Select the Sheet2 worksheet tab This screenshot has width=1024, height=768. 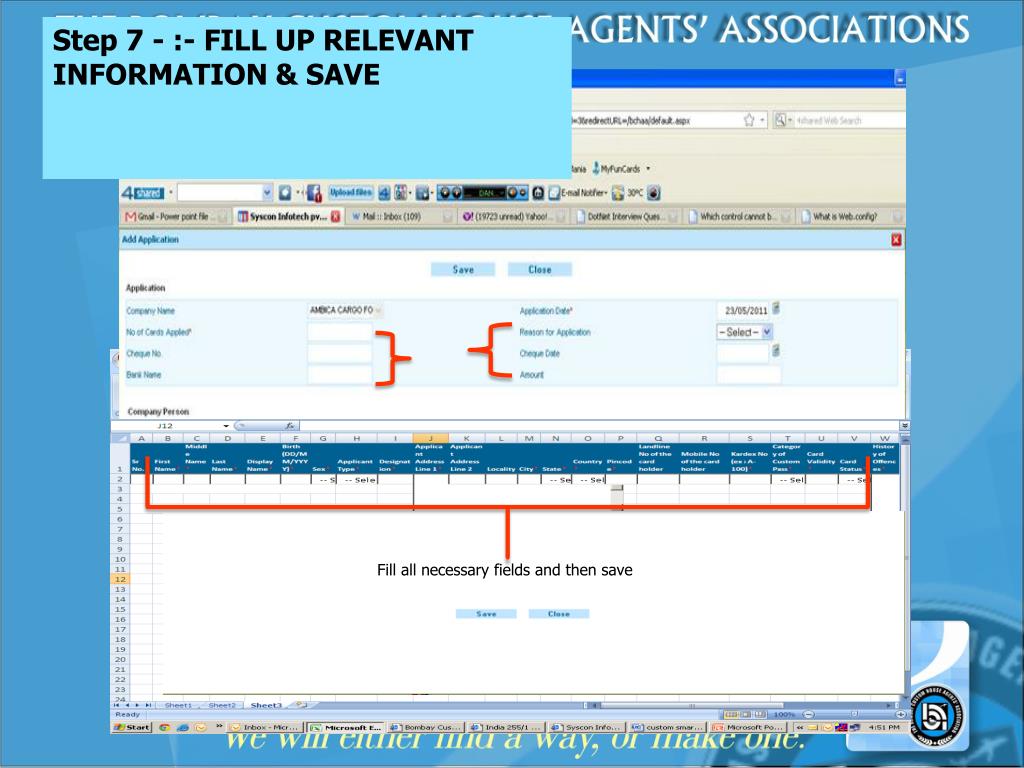click(x=222, y=705)
